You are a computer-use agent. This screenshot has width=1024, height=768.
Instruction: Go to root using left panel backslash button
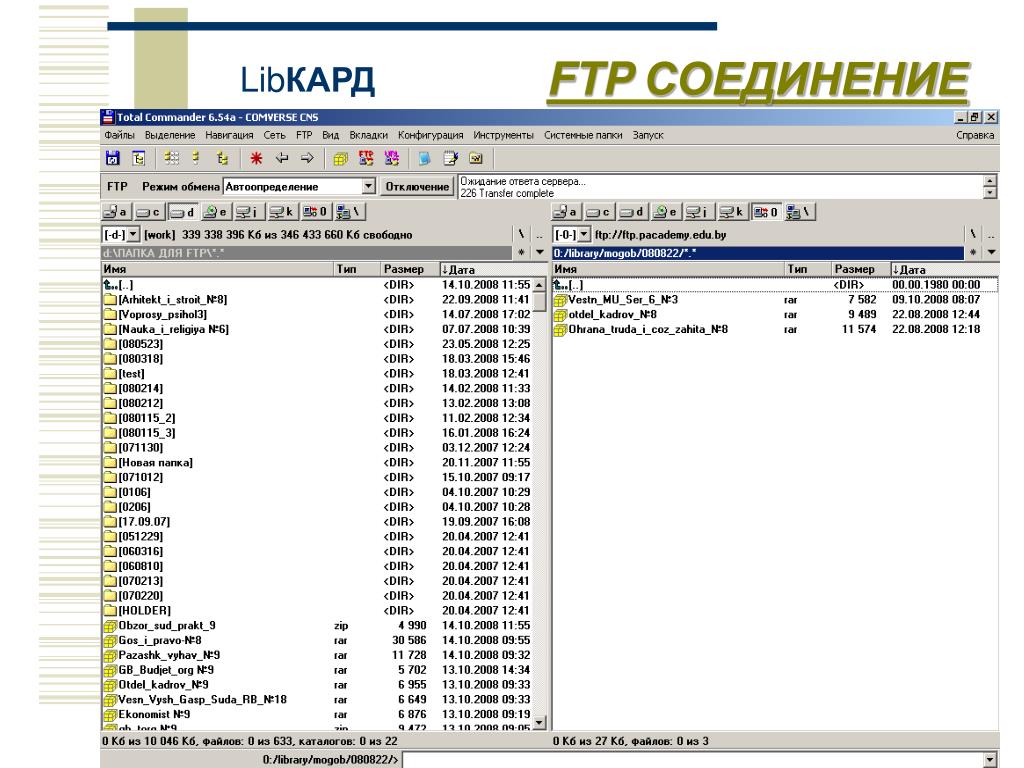tap(521, 234)
